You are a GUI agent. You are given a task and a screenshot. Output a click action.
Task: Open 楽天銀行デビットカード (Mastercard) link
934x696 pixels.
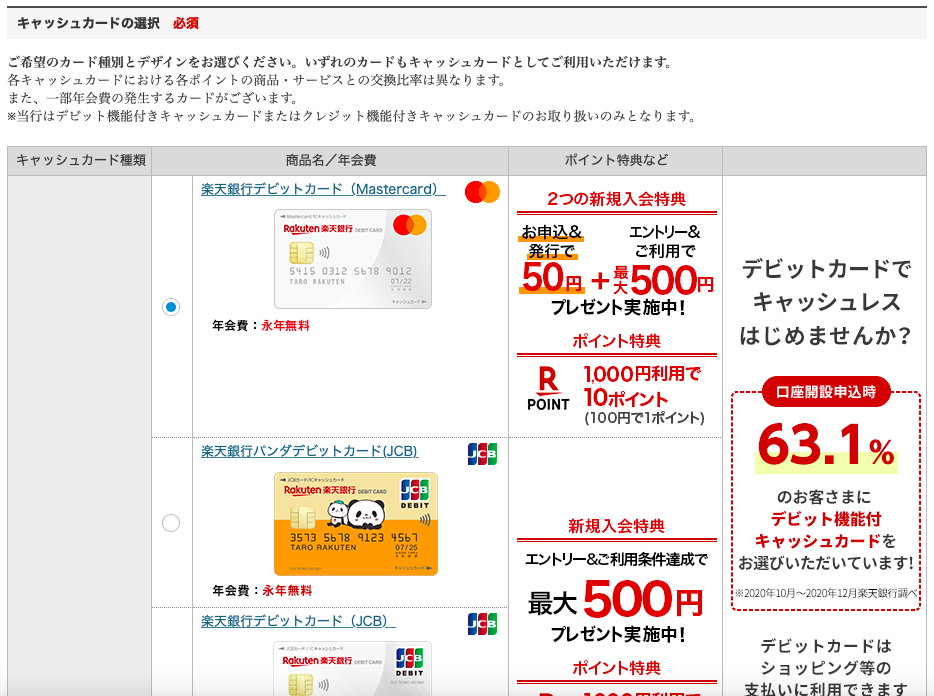pos(323,189)
